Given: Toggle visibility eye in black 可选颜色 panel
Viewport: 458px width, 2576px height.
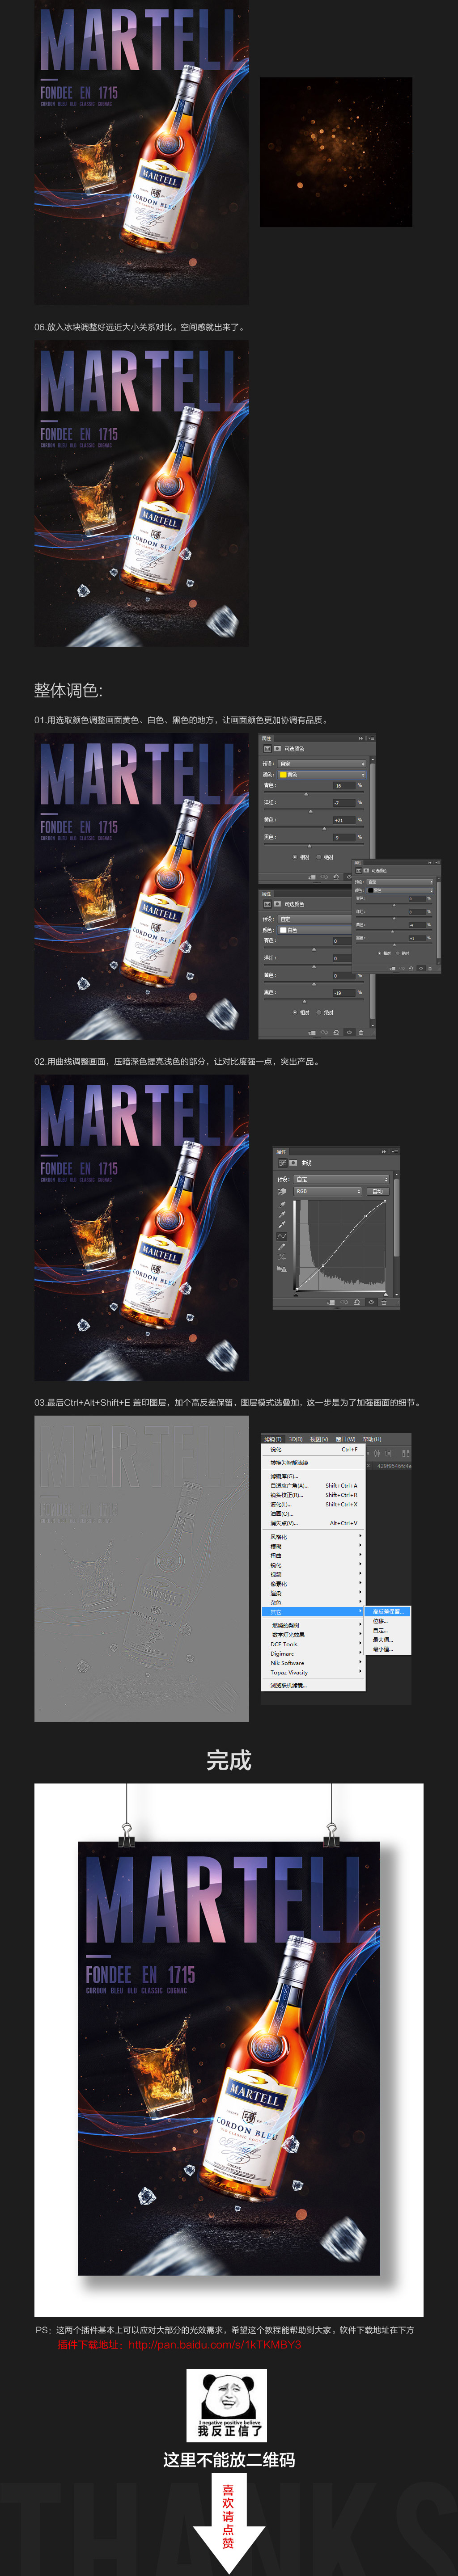Looking at the screenshot, I should tap(421, 969).
